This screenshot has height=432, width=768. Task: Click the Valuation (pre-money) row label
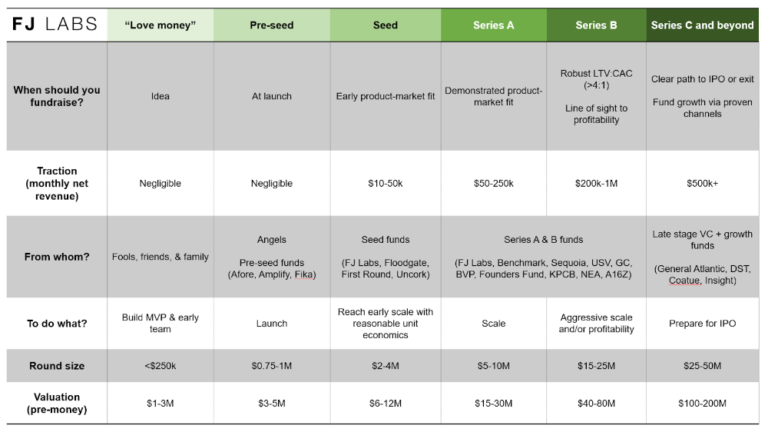pos(55,405)
